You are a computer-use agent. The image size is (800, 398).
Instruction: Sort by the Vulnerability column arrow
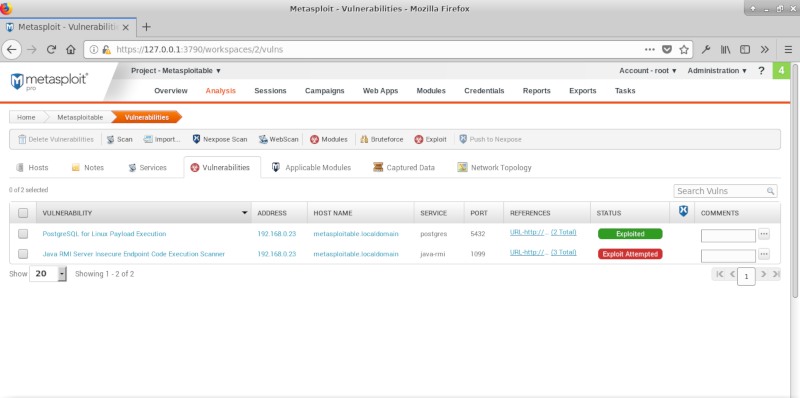(244, 213)
